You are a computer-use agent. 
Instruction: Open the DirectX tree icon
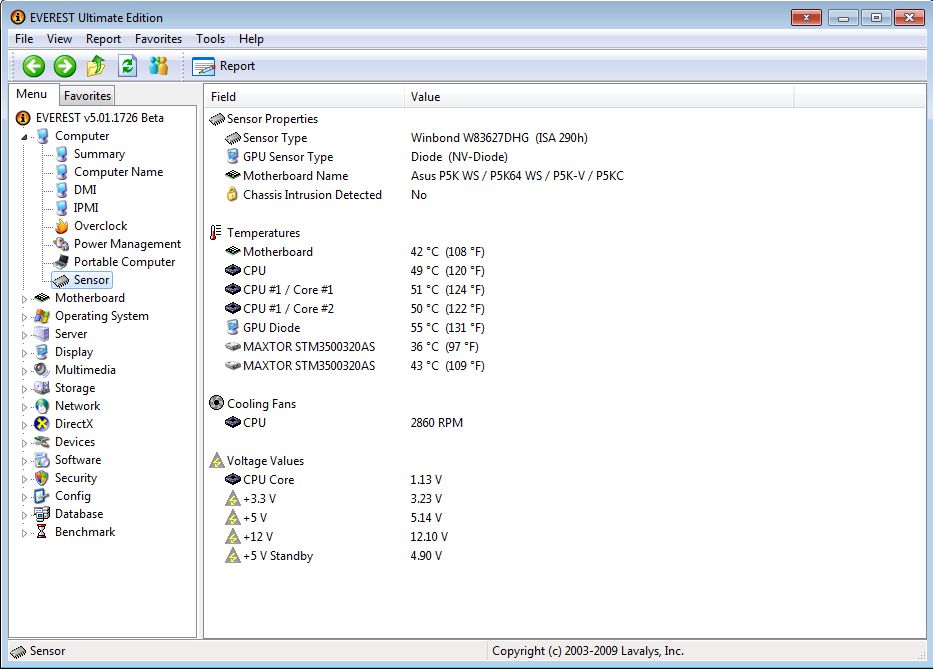[42, 424]
